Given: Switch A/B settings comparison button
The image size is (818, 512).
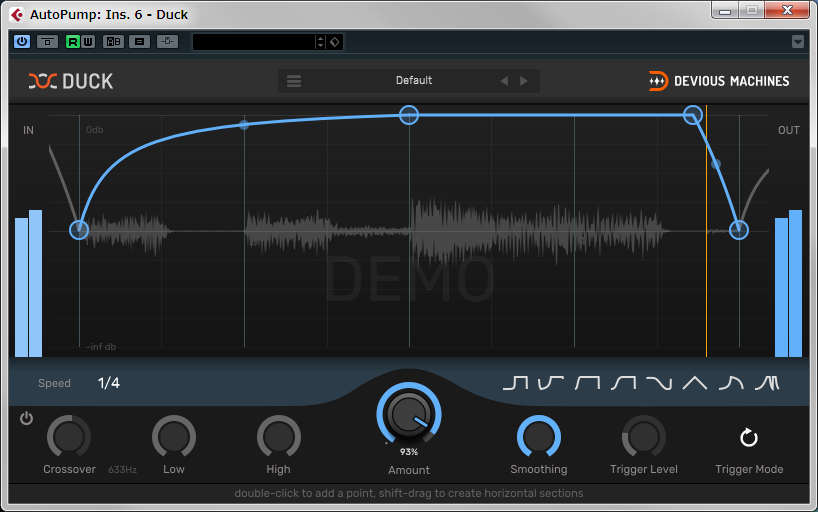Looking at the screenshot, I should tap(113, 41).
